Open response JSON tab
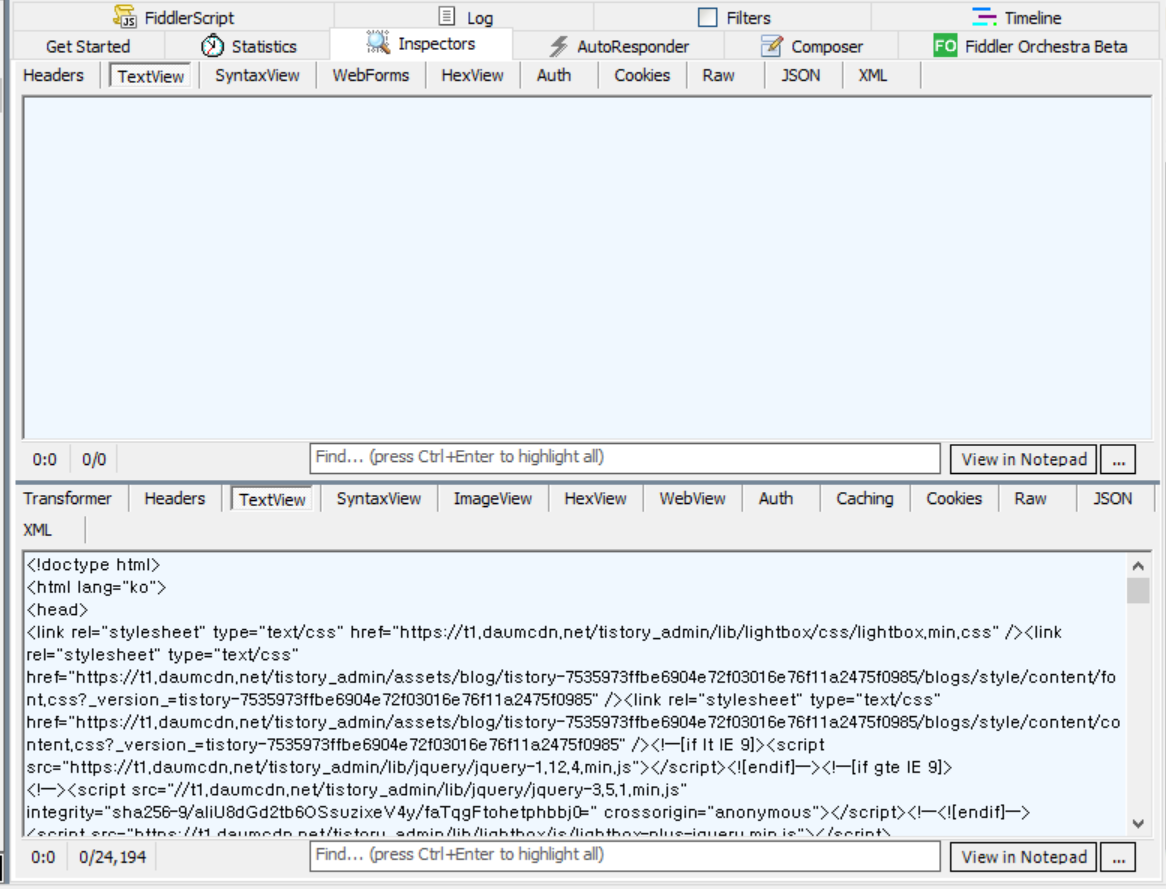This screenshot has height=889, width=1166. click(x=1112, y=498)
